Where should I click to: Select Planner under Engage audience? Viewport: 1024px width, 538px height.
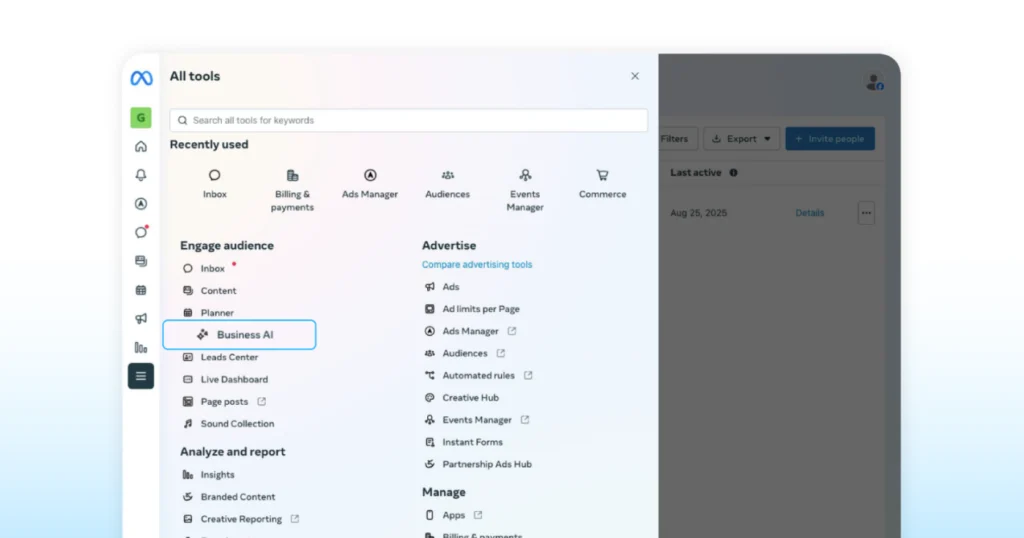click(x=217, y=313)
